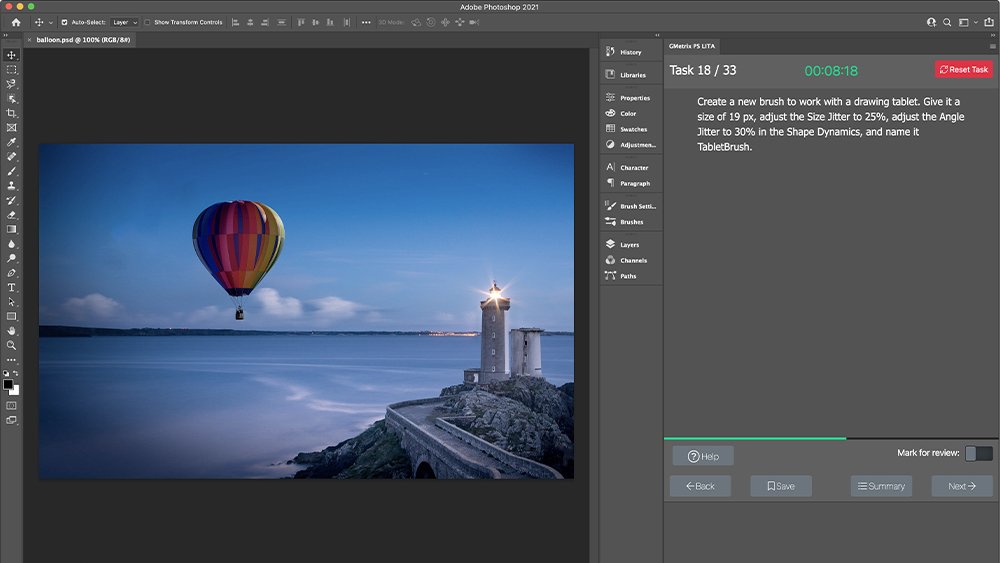Toggle the Mark for review switch
1000x563 pixels.
click(x=978, y=453)
